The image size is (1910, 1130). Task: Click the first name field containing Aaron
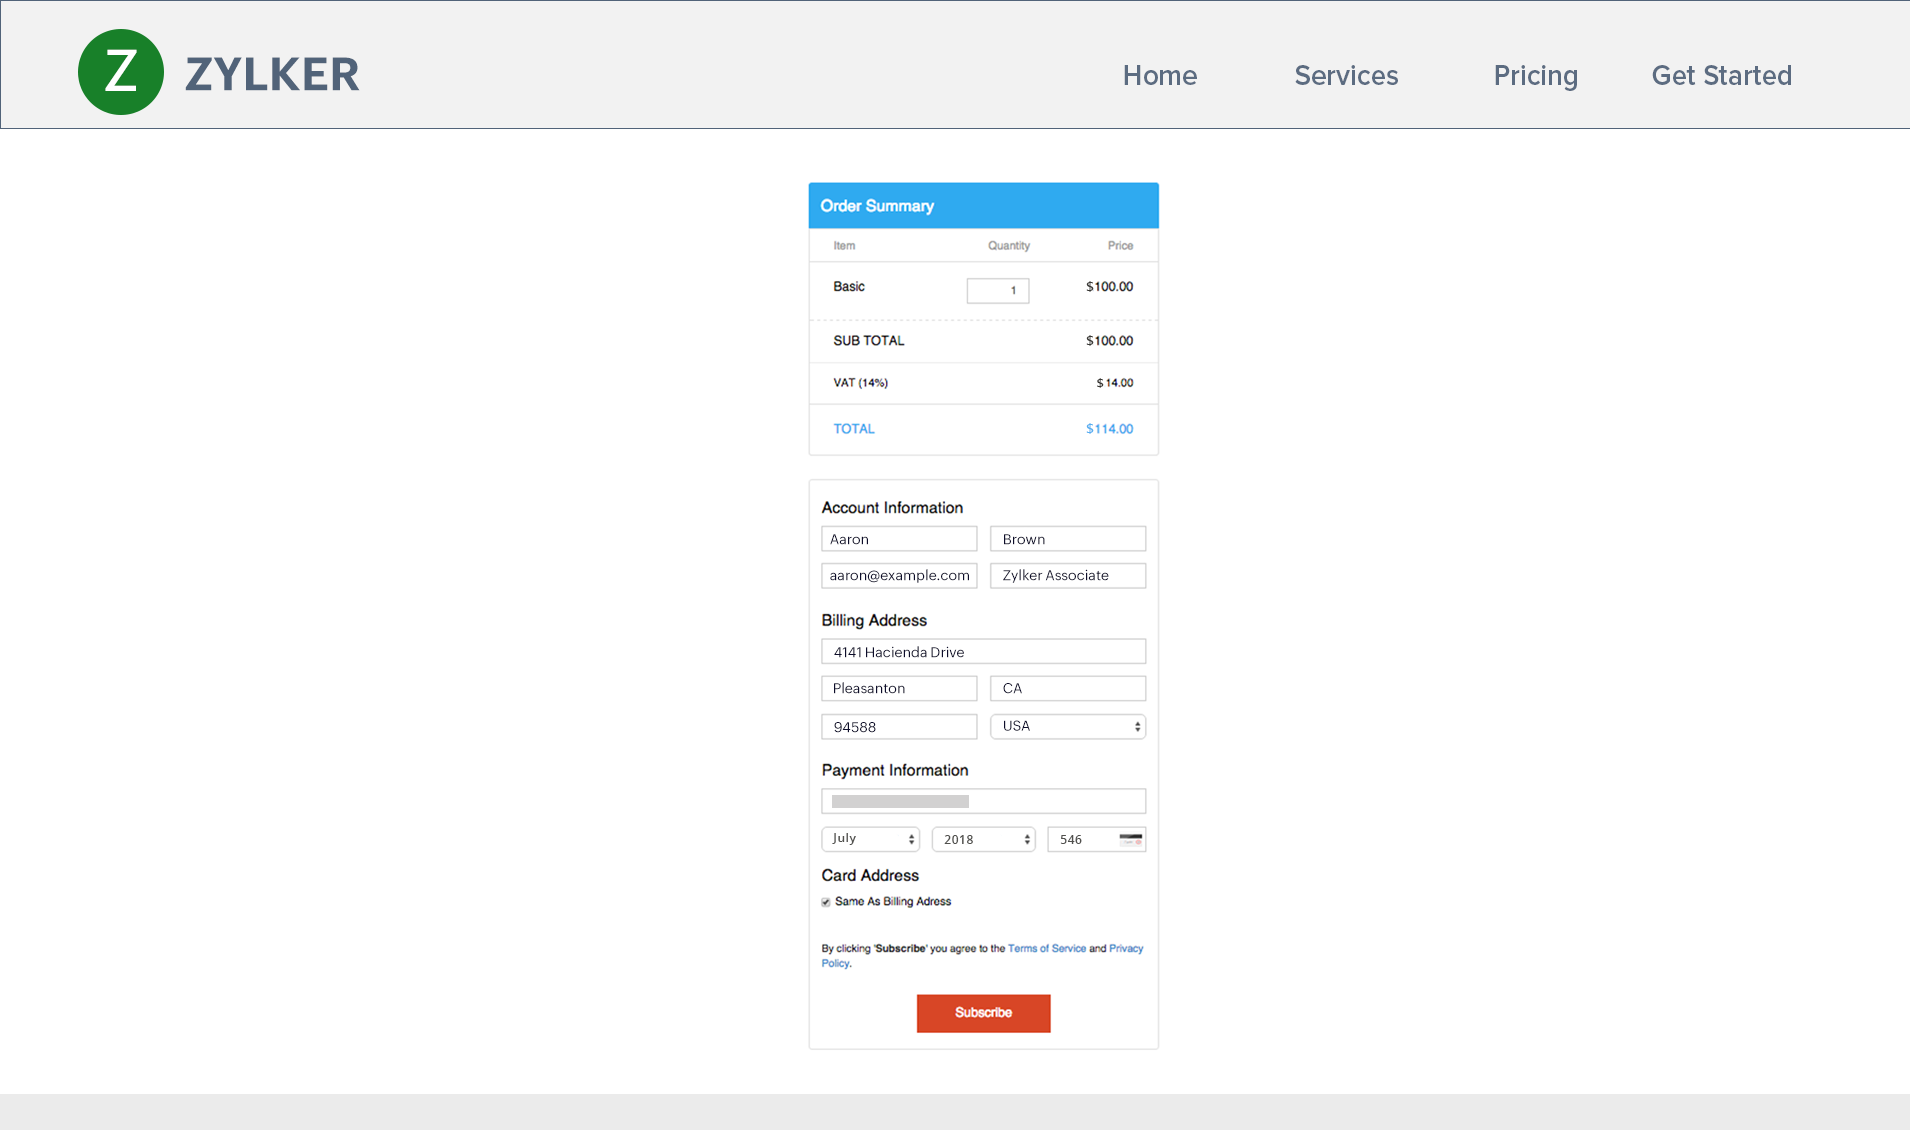click(x=898, y=538)
